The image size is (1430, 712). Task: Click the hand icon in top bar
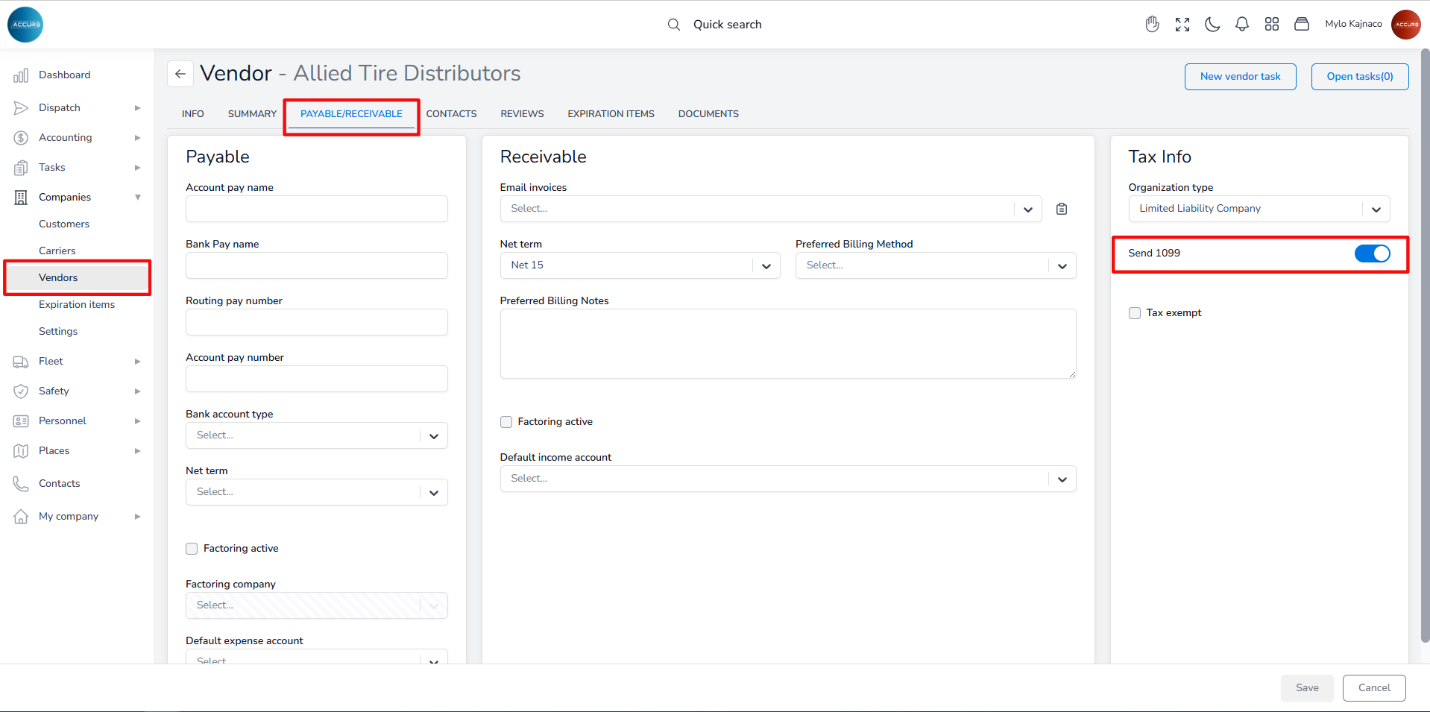1152,24
